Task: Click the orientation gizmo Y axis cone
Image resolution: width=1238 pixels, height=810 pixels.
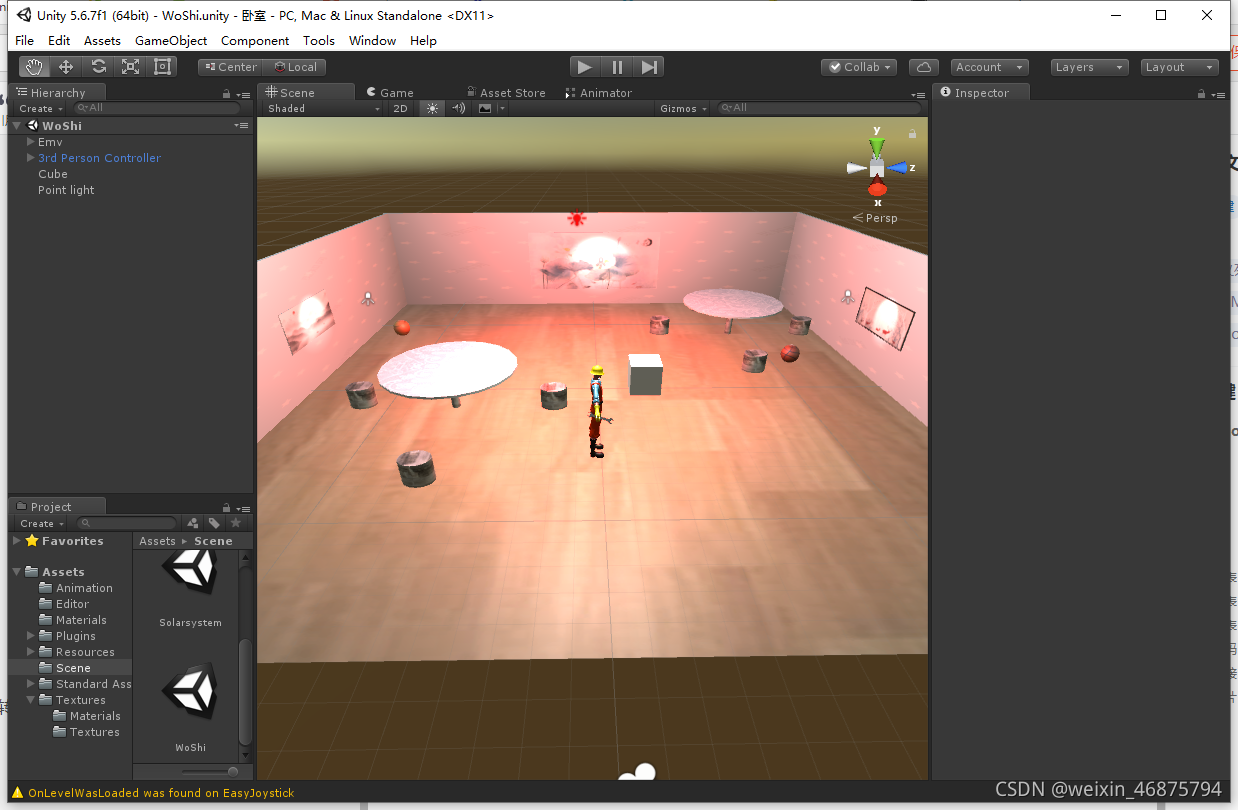Action: pyautogui.click(x=877, y=147)
